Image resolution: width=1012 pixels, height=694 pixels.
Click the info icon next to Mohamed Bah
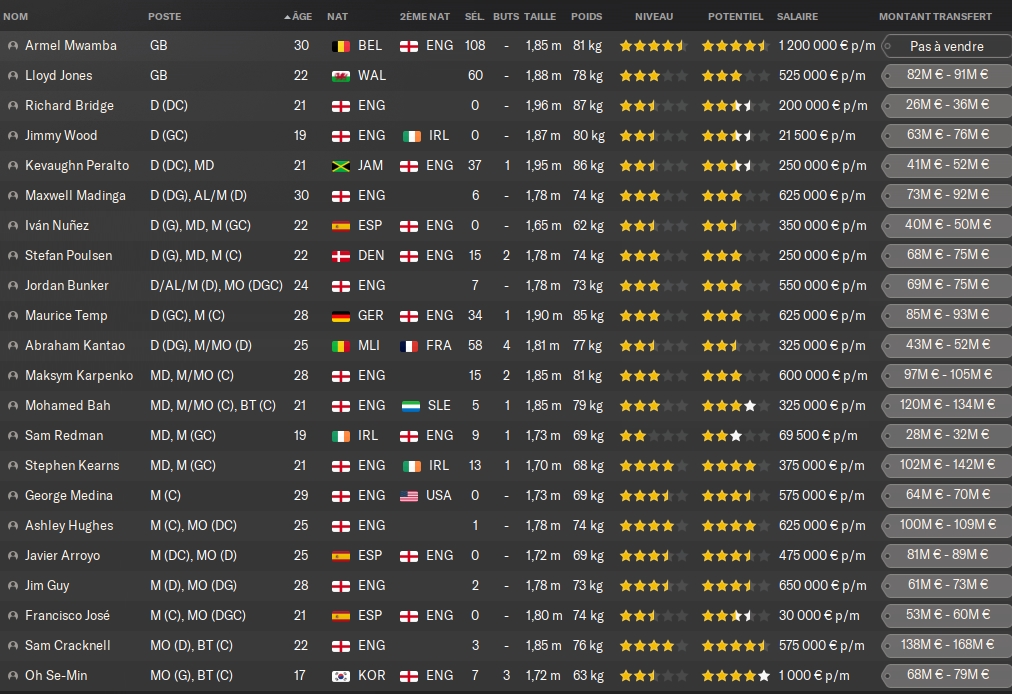(x=13, y=406)
